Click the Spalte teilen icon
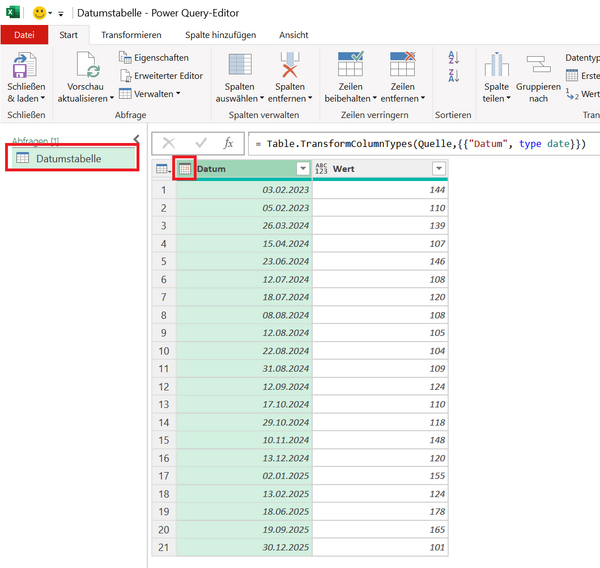Screen dimensions: 600x568 (x=497, y=66)
